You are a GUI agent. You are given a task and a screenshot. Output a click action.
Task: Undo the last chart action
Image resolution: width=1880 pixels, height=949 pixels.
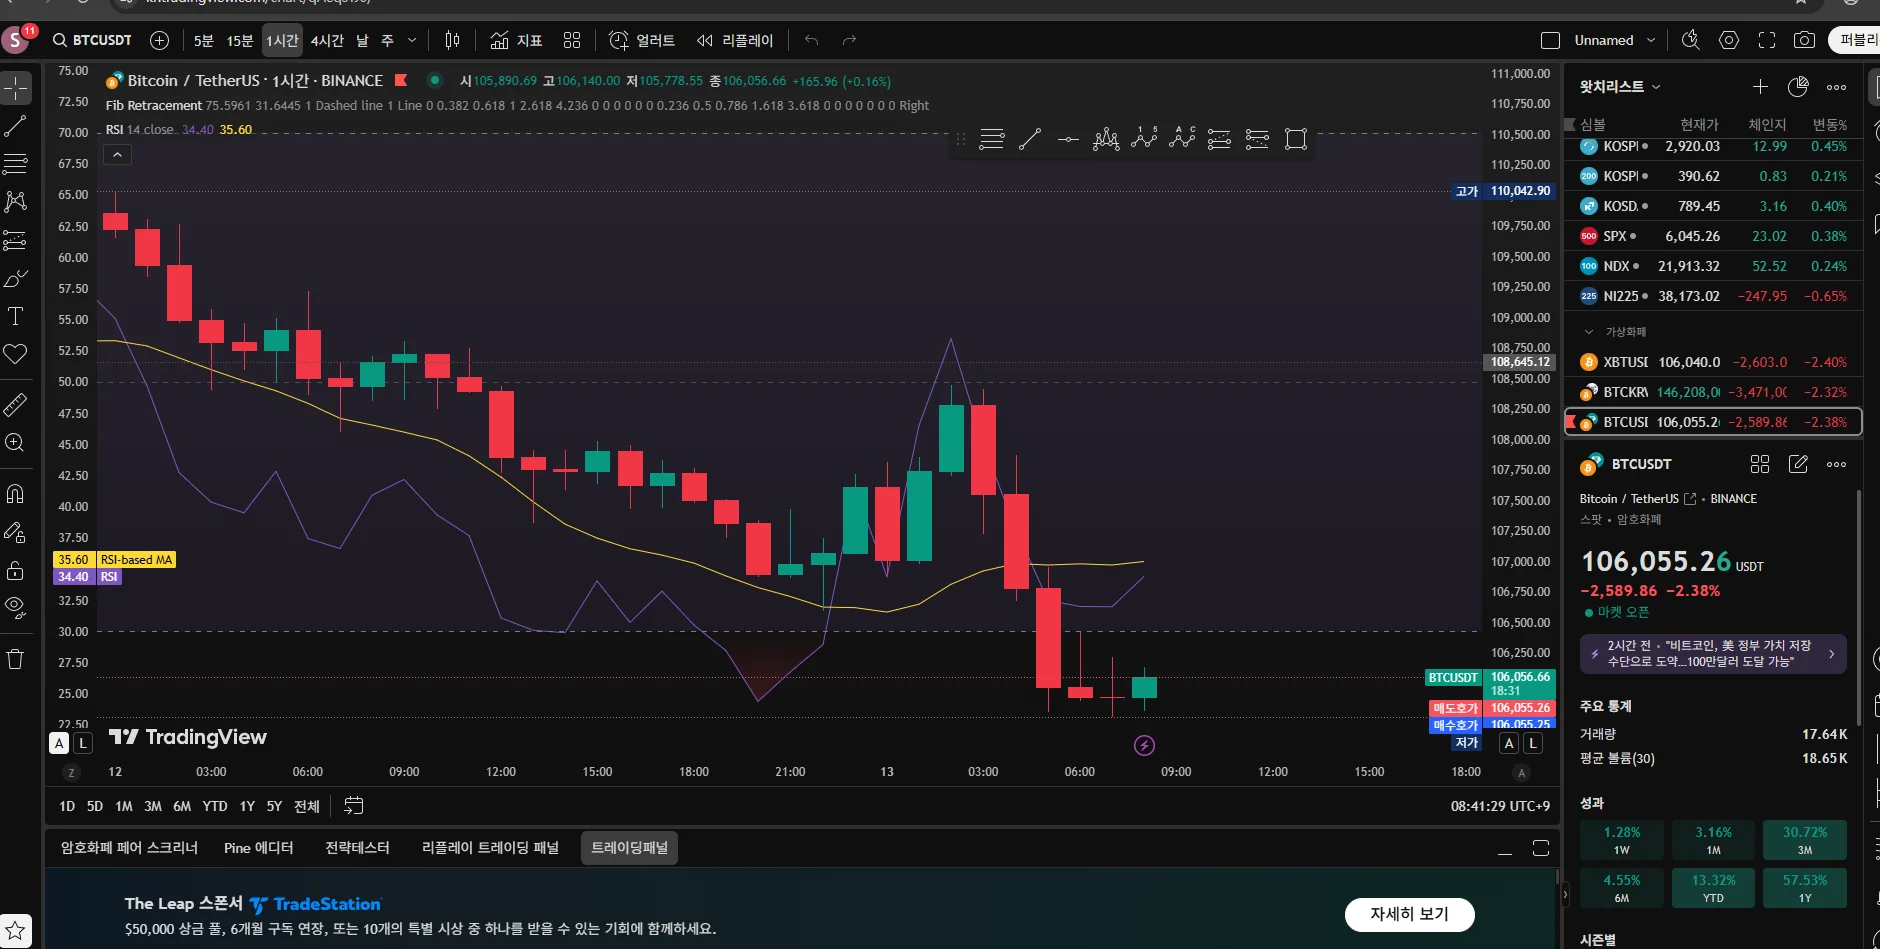pos(811,40)
